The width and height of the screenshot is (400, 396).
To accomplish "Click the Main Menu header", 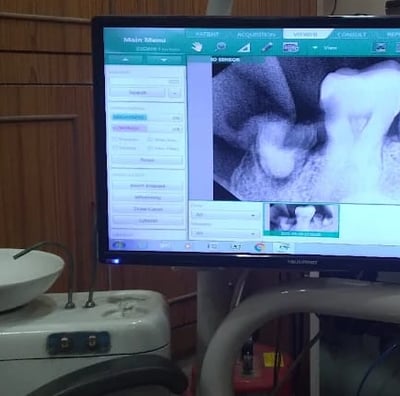I will coord(144,40).
